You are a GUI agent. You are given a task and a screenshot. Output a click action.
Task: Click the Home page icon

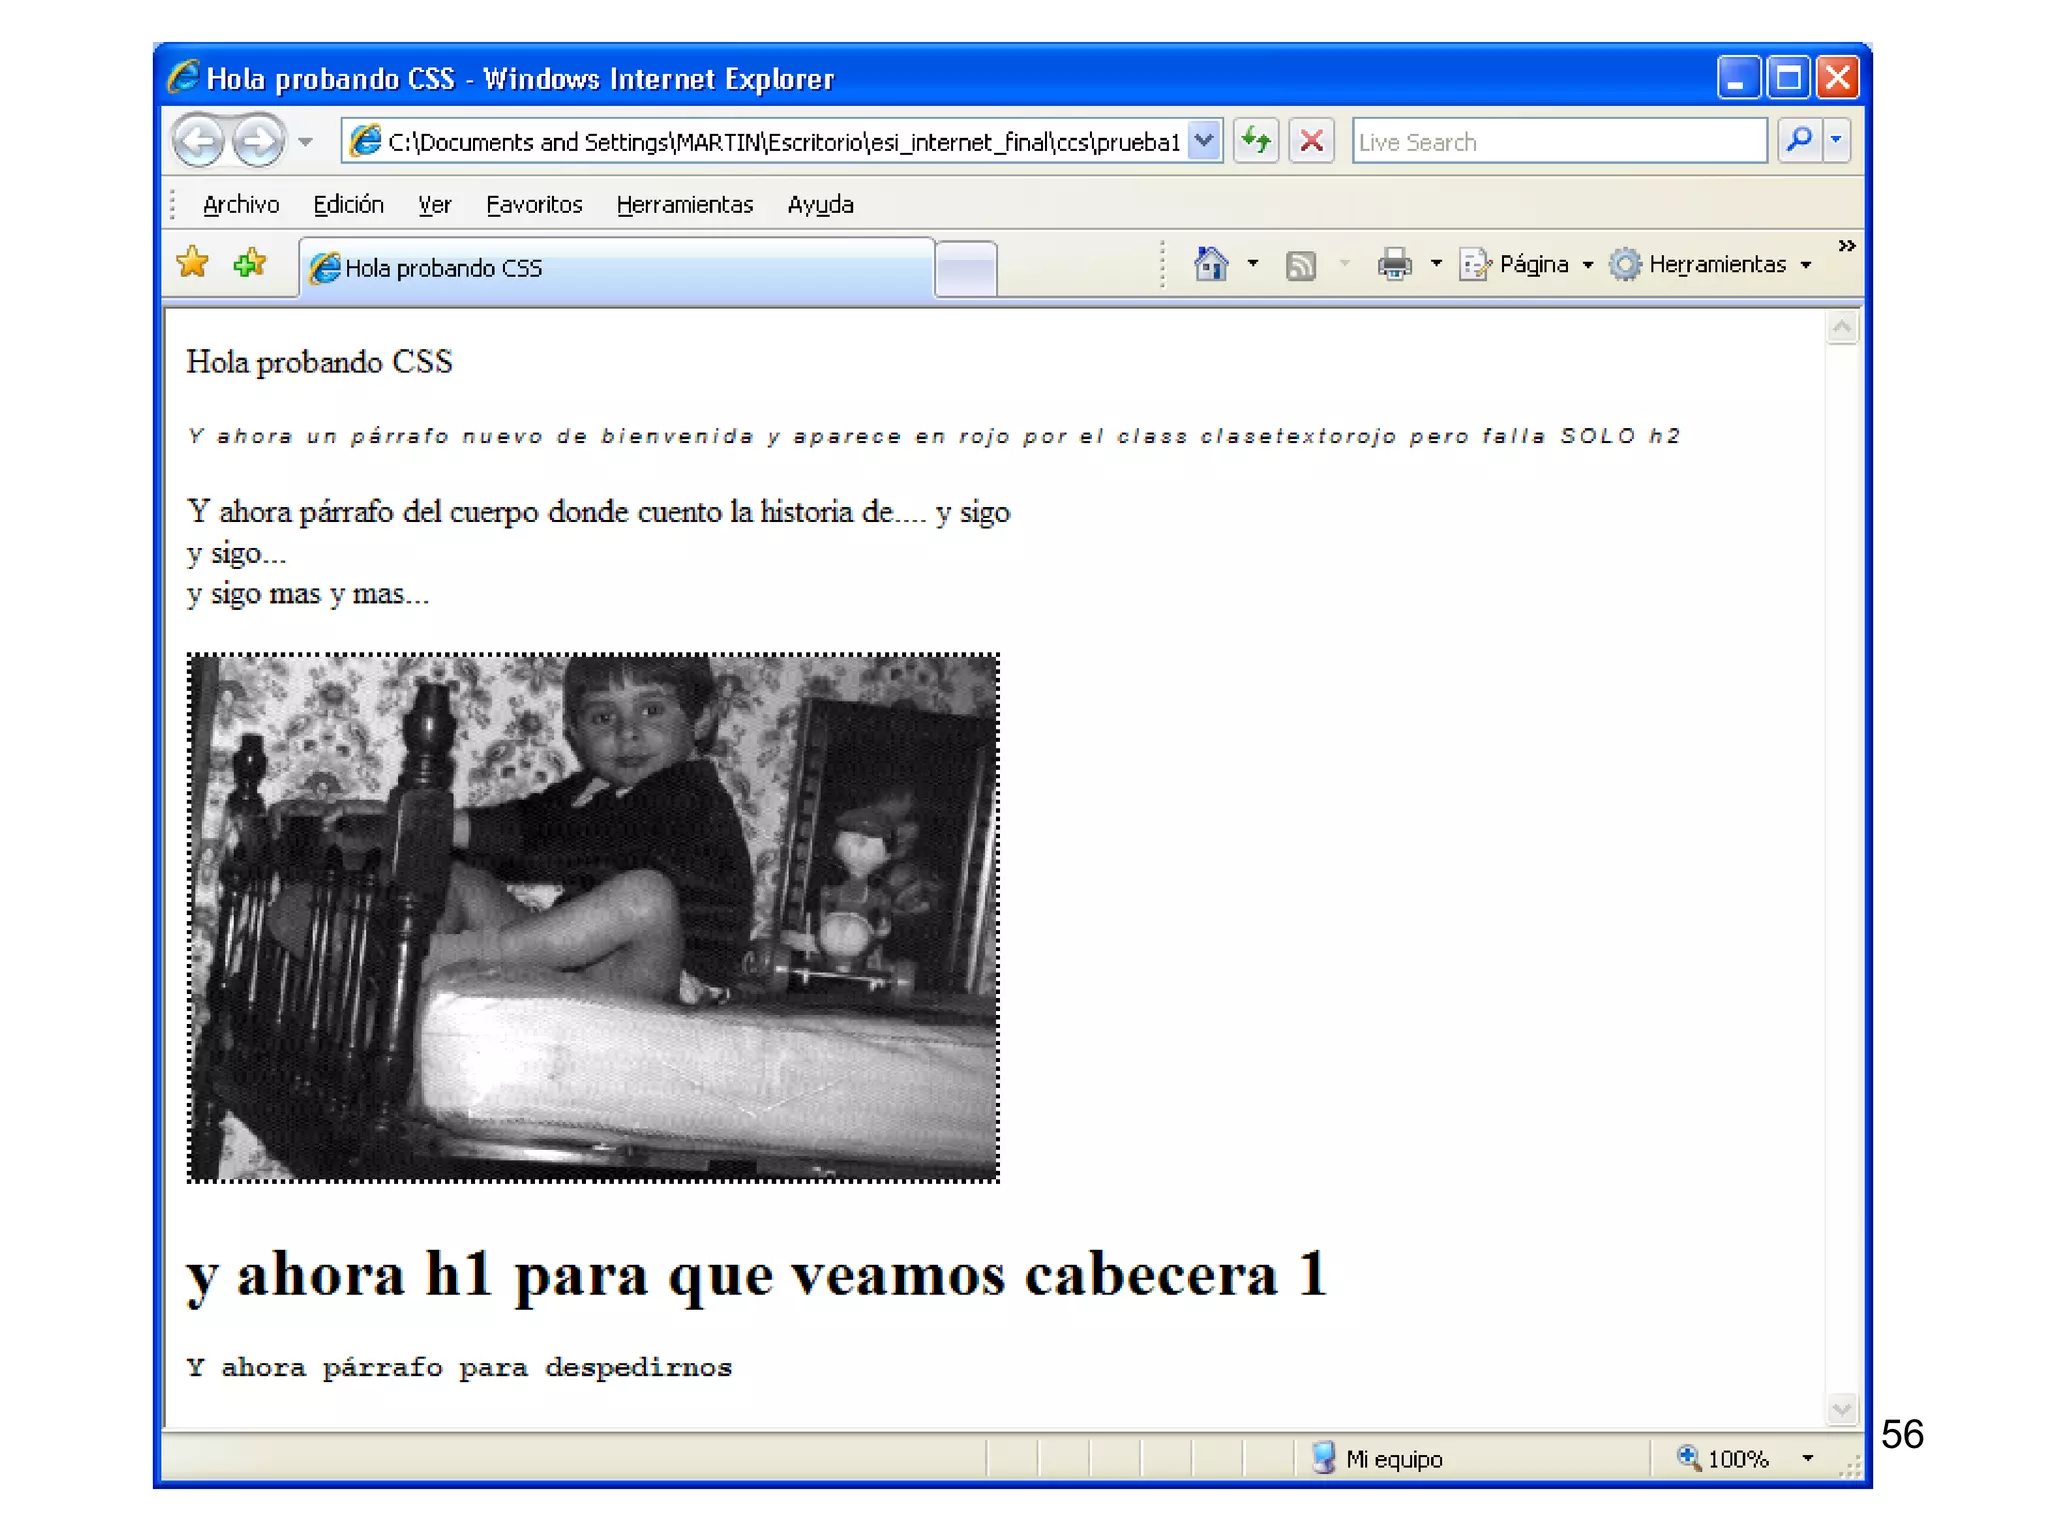1210,264
